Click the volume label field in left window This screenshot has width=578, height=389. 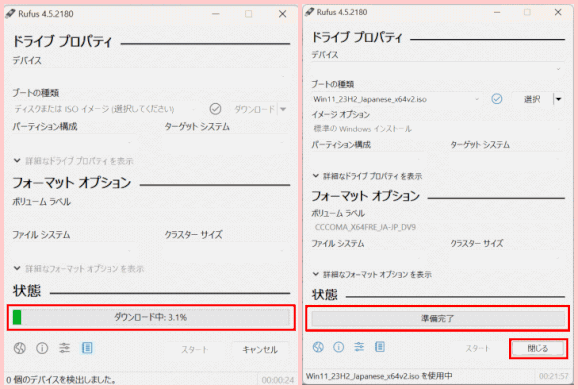pyautogui.click(x=151, y=217)
